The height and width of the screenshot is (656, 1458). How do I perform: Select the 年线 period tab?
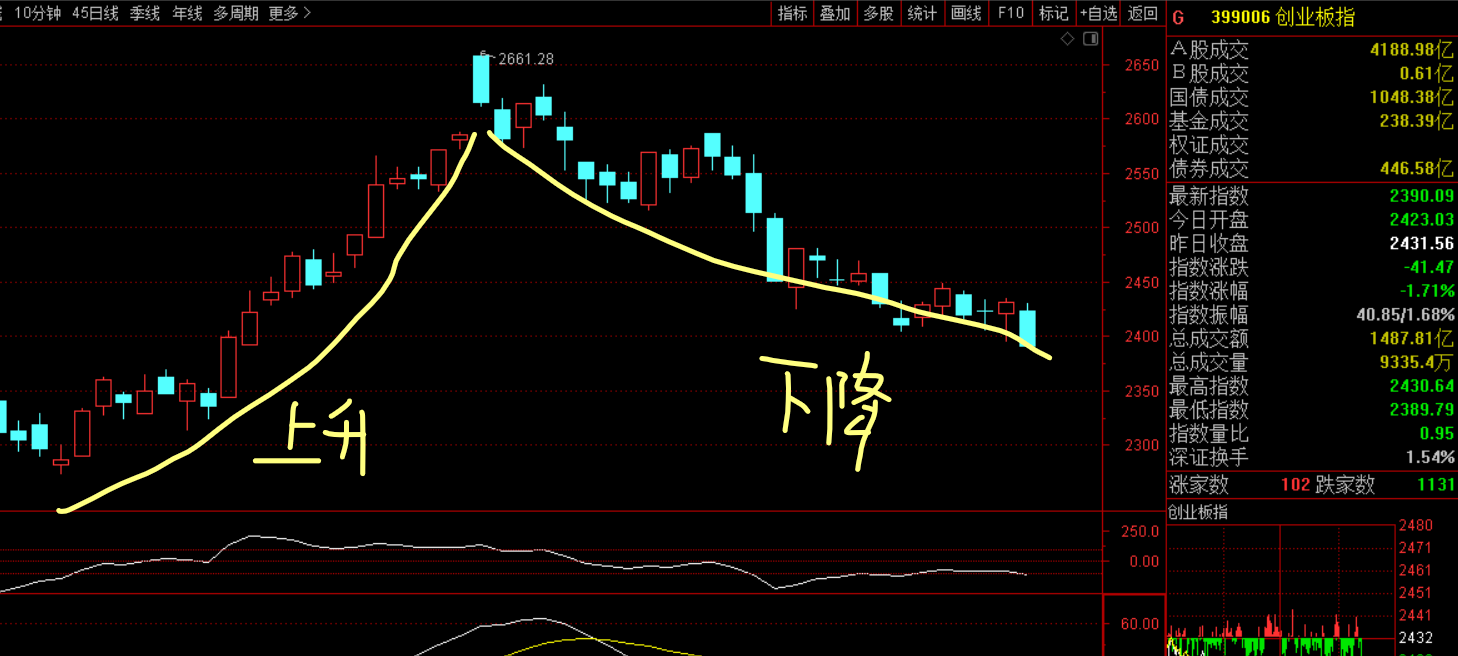pos(187,13)
